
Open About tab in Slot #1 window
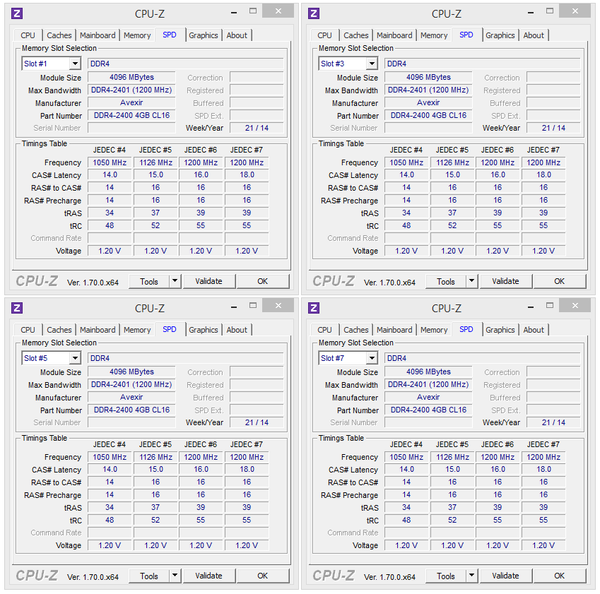237,35
